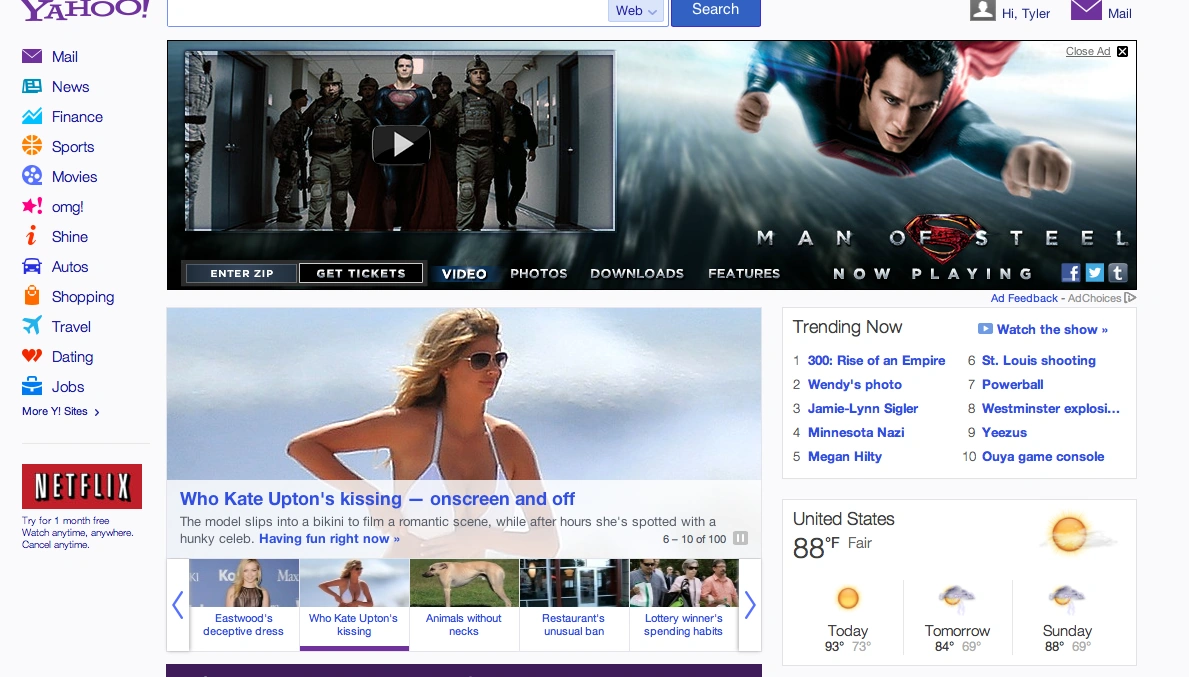
Task: Open trending topic Powerball
Action: click(x=1012, y=384)
